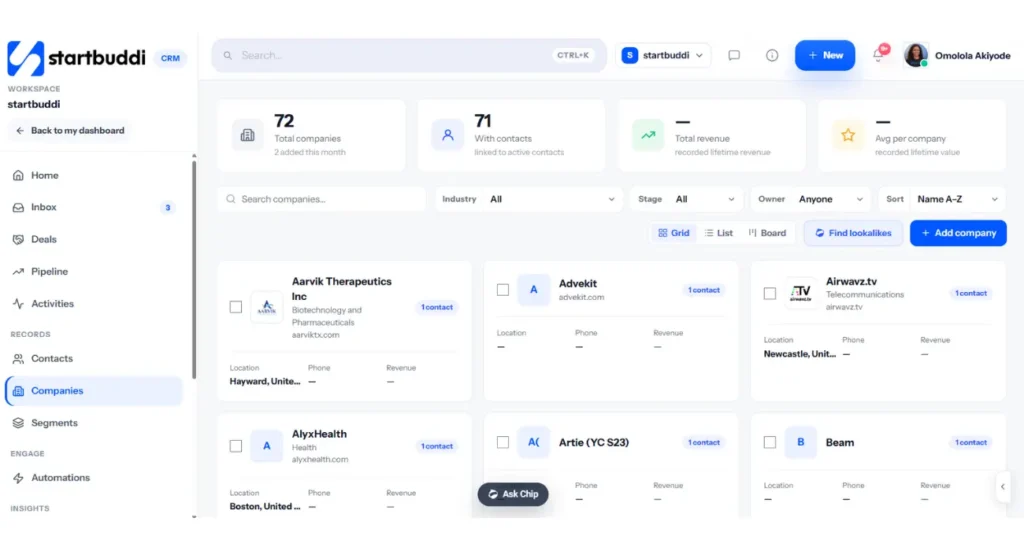Select the Beam company checkbox
This screenshot has height=551, width=1024.
point(770,442)
